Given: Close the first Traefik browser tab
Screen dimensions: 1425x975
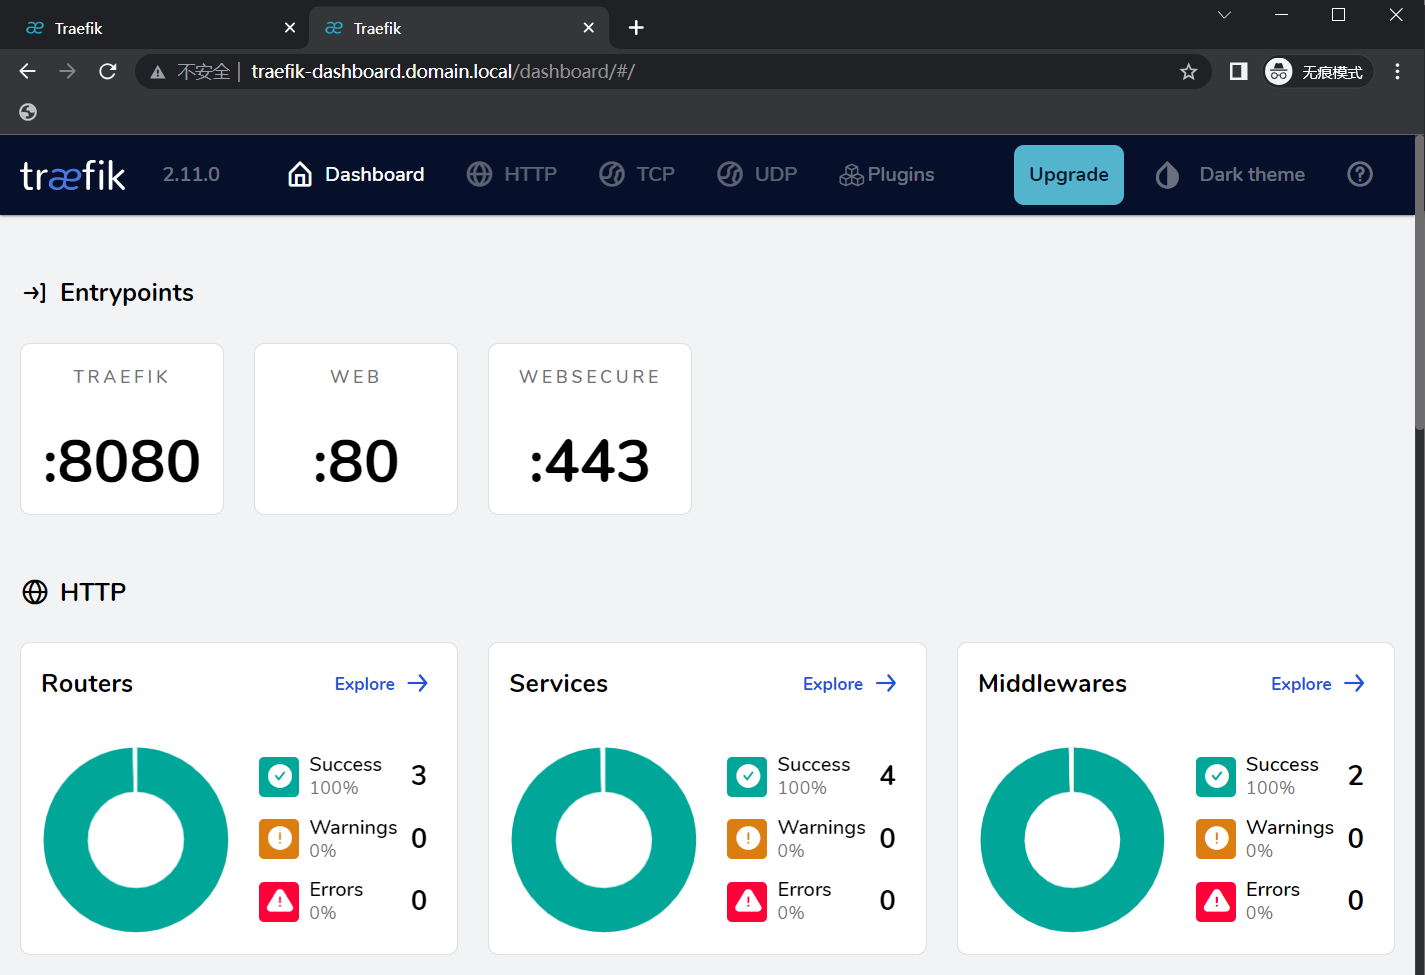Looking at the screenshot, I should pos(290,28).
